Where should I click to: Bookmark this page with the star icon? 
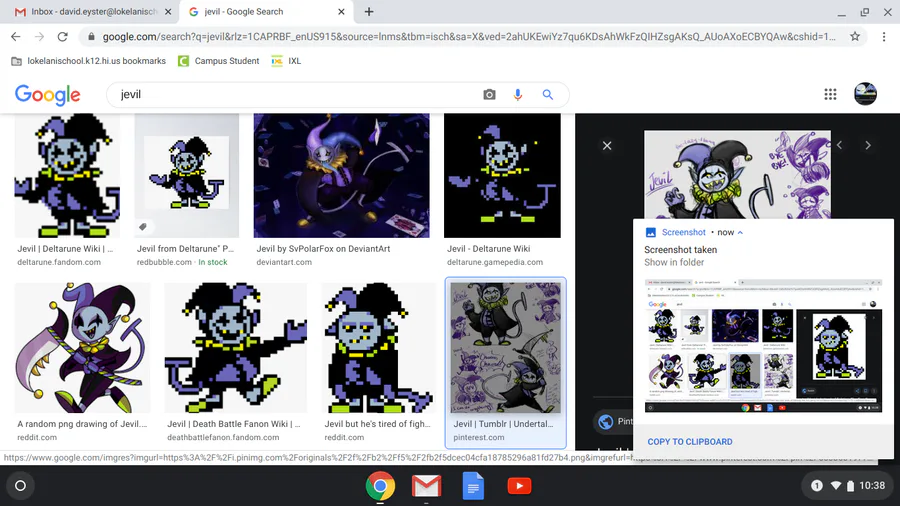click(855, 37)
